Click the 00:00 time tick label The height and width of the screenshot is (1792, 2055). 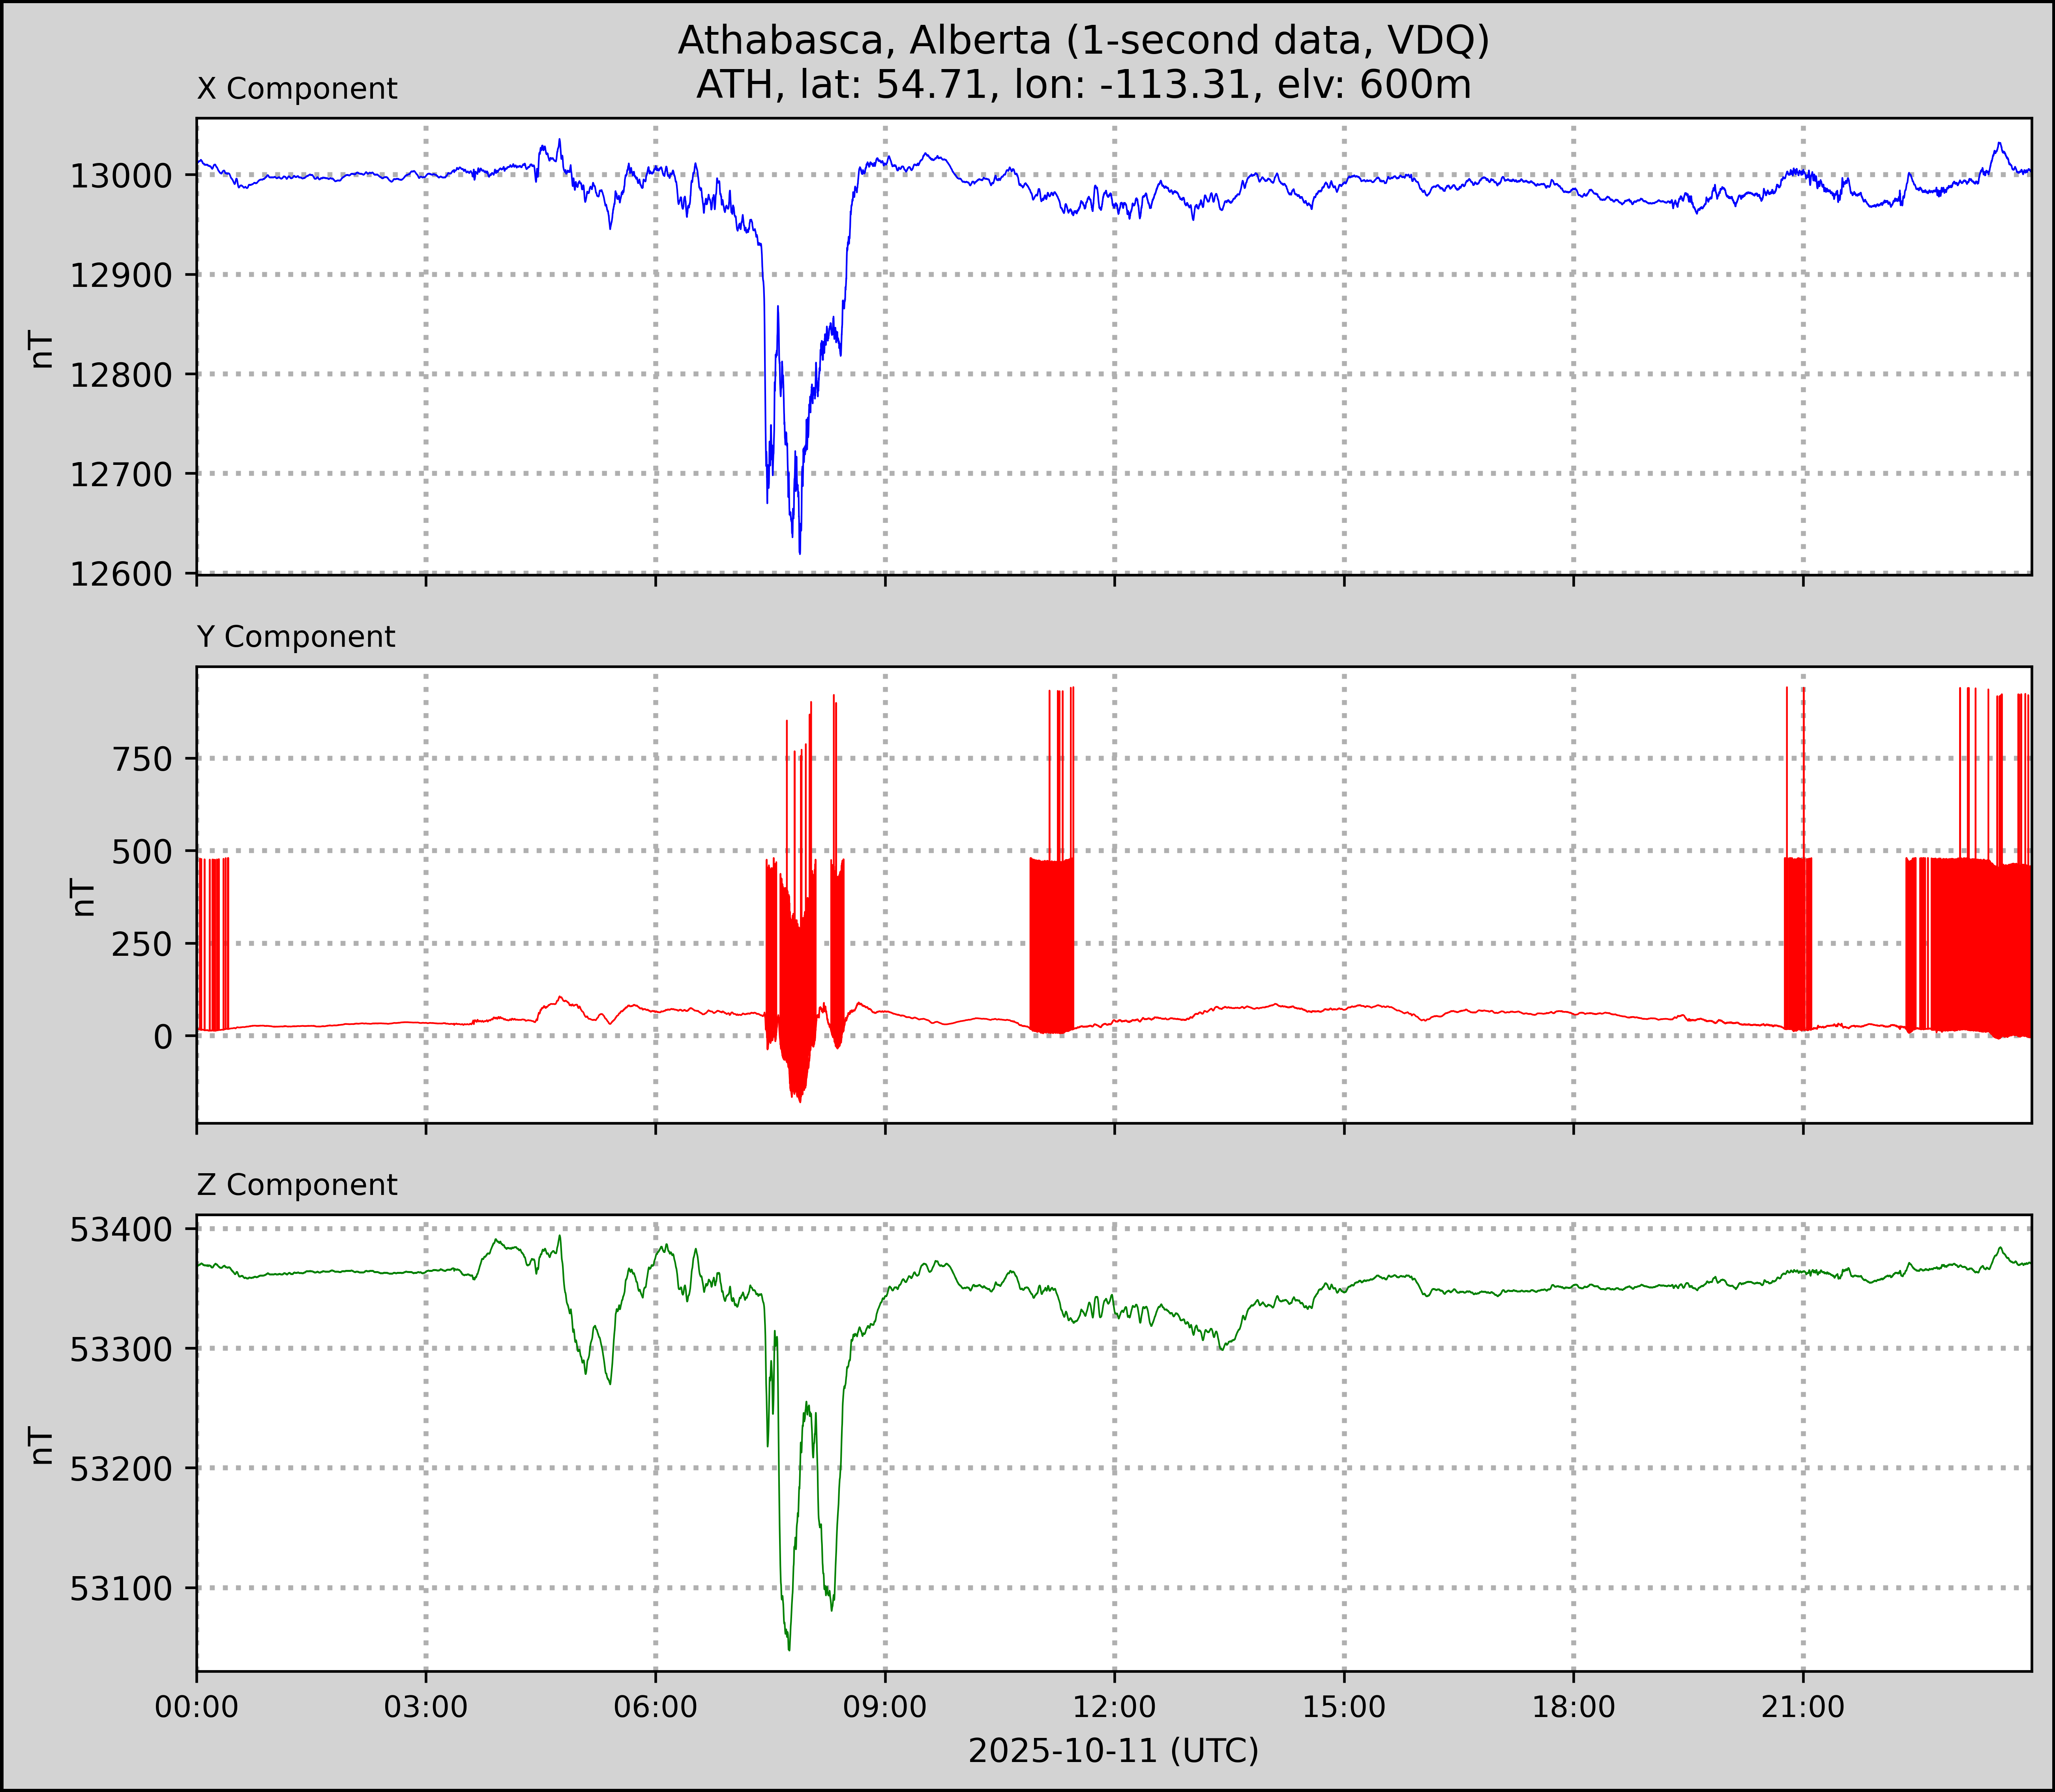[x=197, y=1707]
